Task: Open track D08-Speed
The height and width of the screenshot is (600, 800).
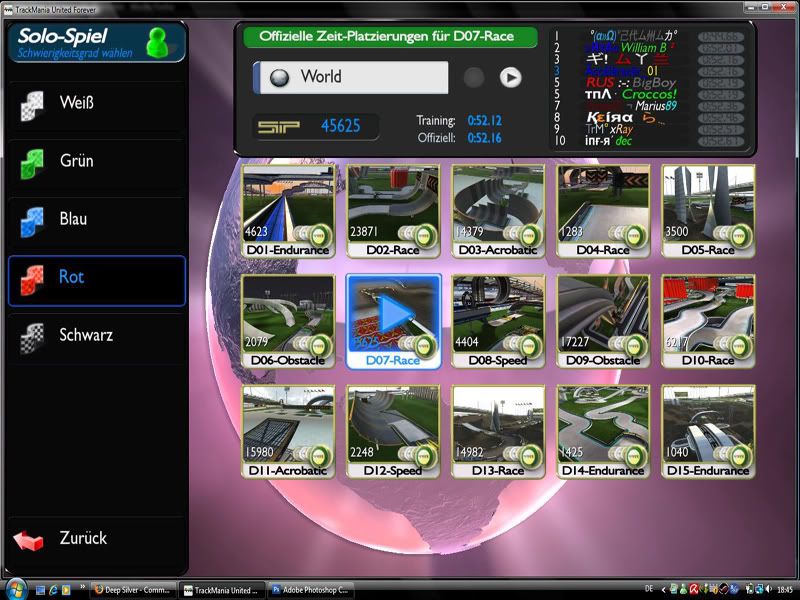Action: point(498,321)
